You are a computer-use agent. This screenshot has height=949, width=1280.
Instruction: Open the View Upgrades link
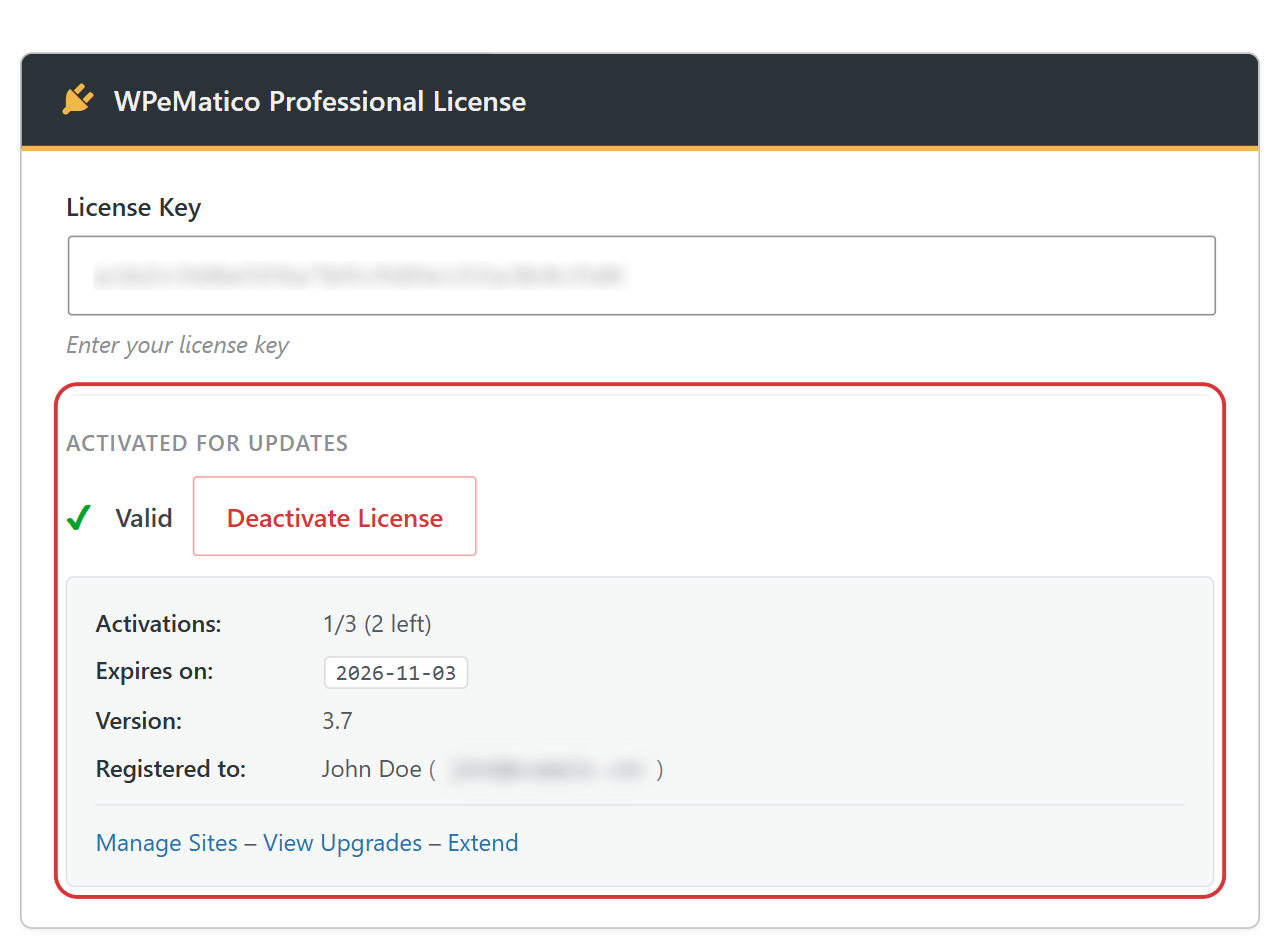coord(343,843)
